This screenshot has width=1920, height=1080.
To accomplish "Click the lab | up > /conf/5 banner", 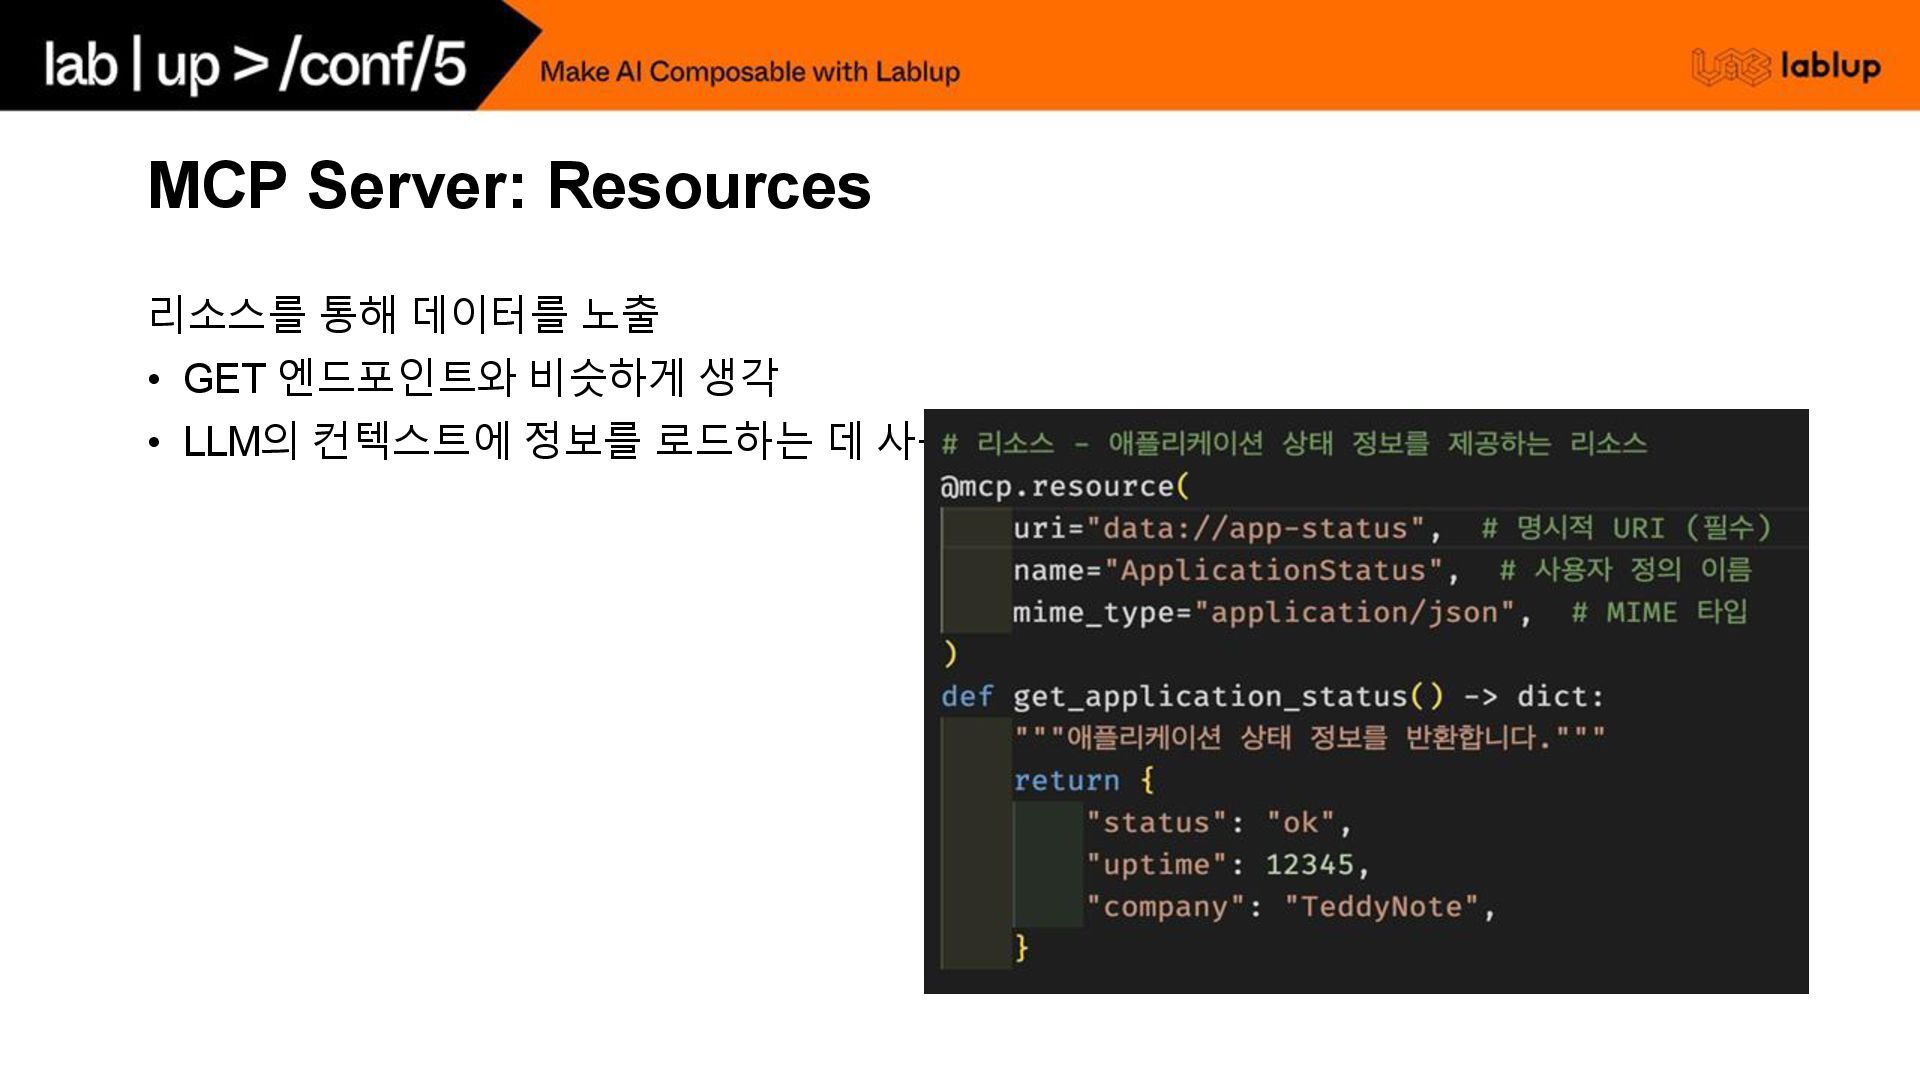I will [x=255, y=63].
